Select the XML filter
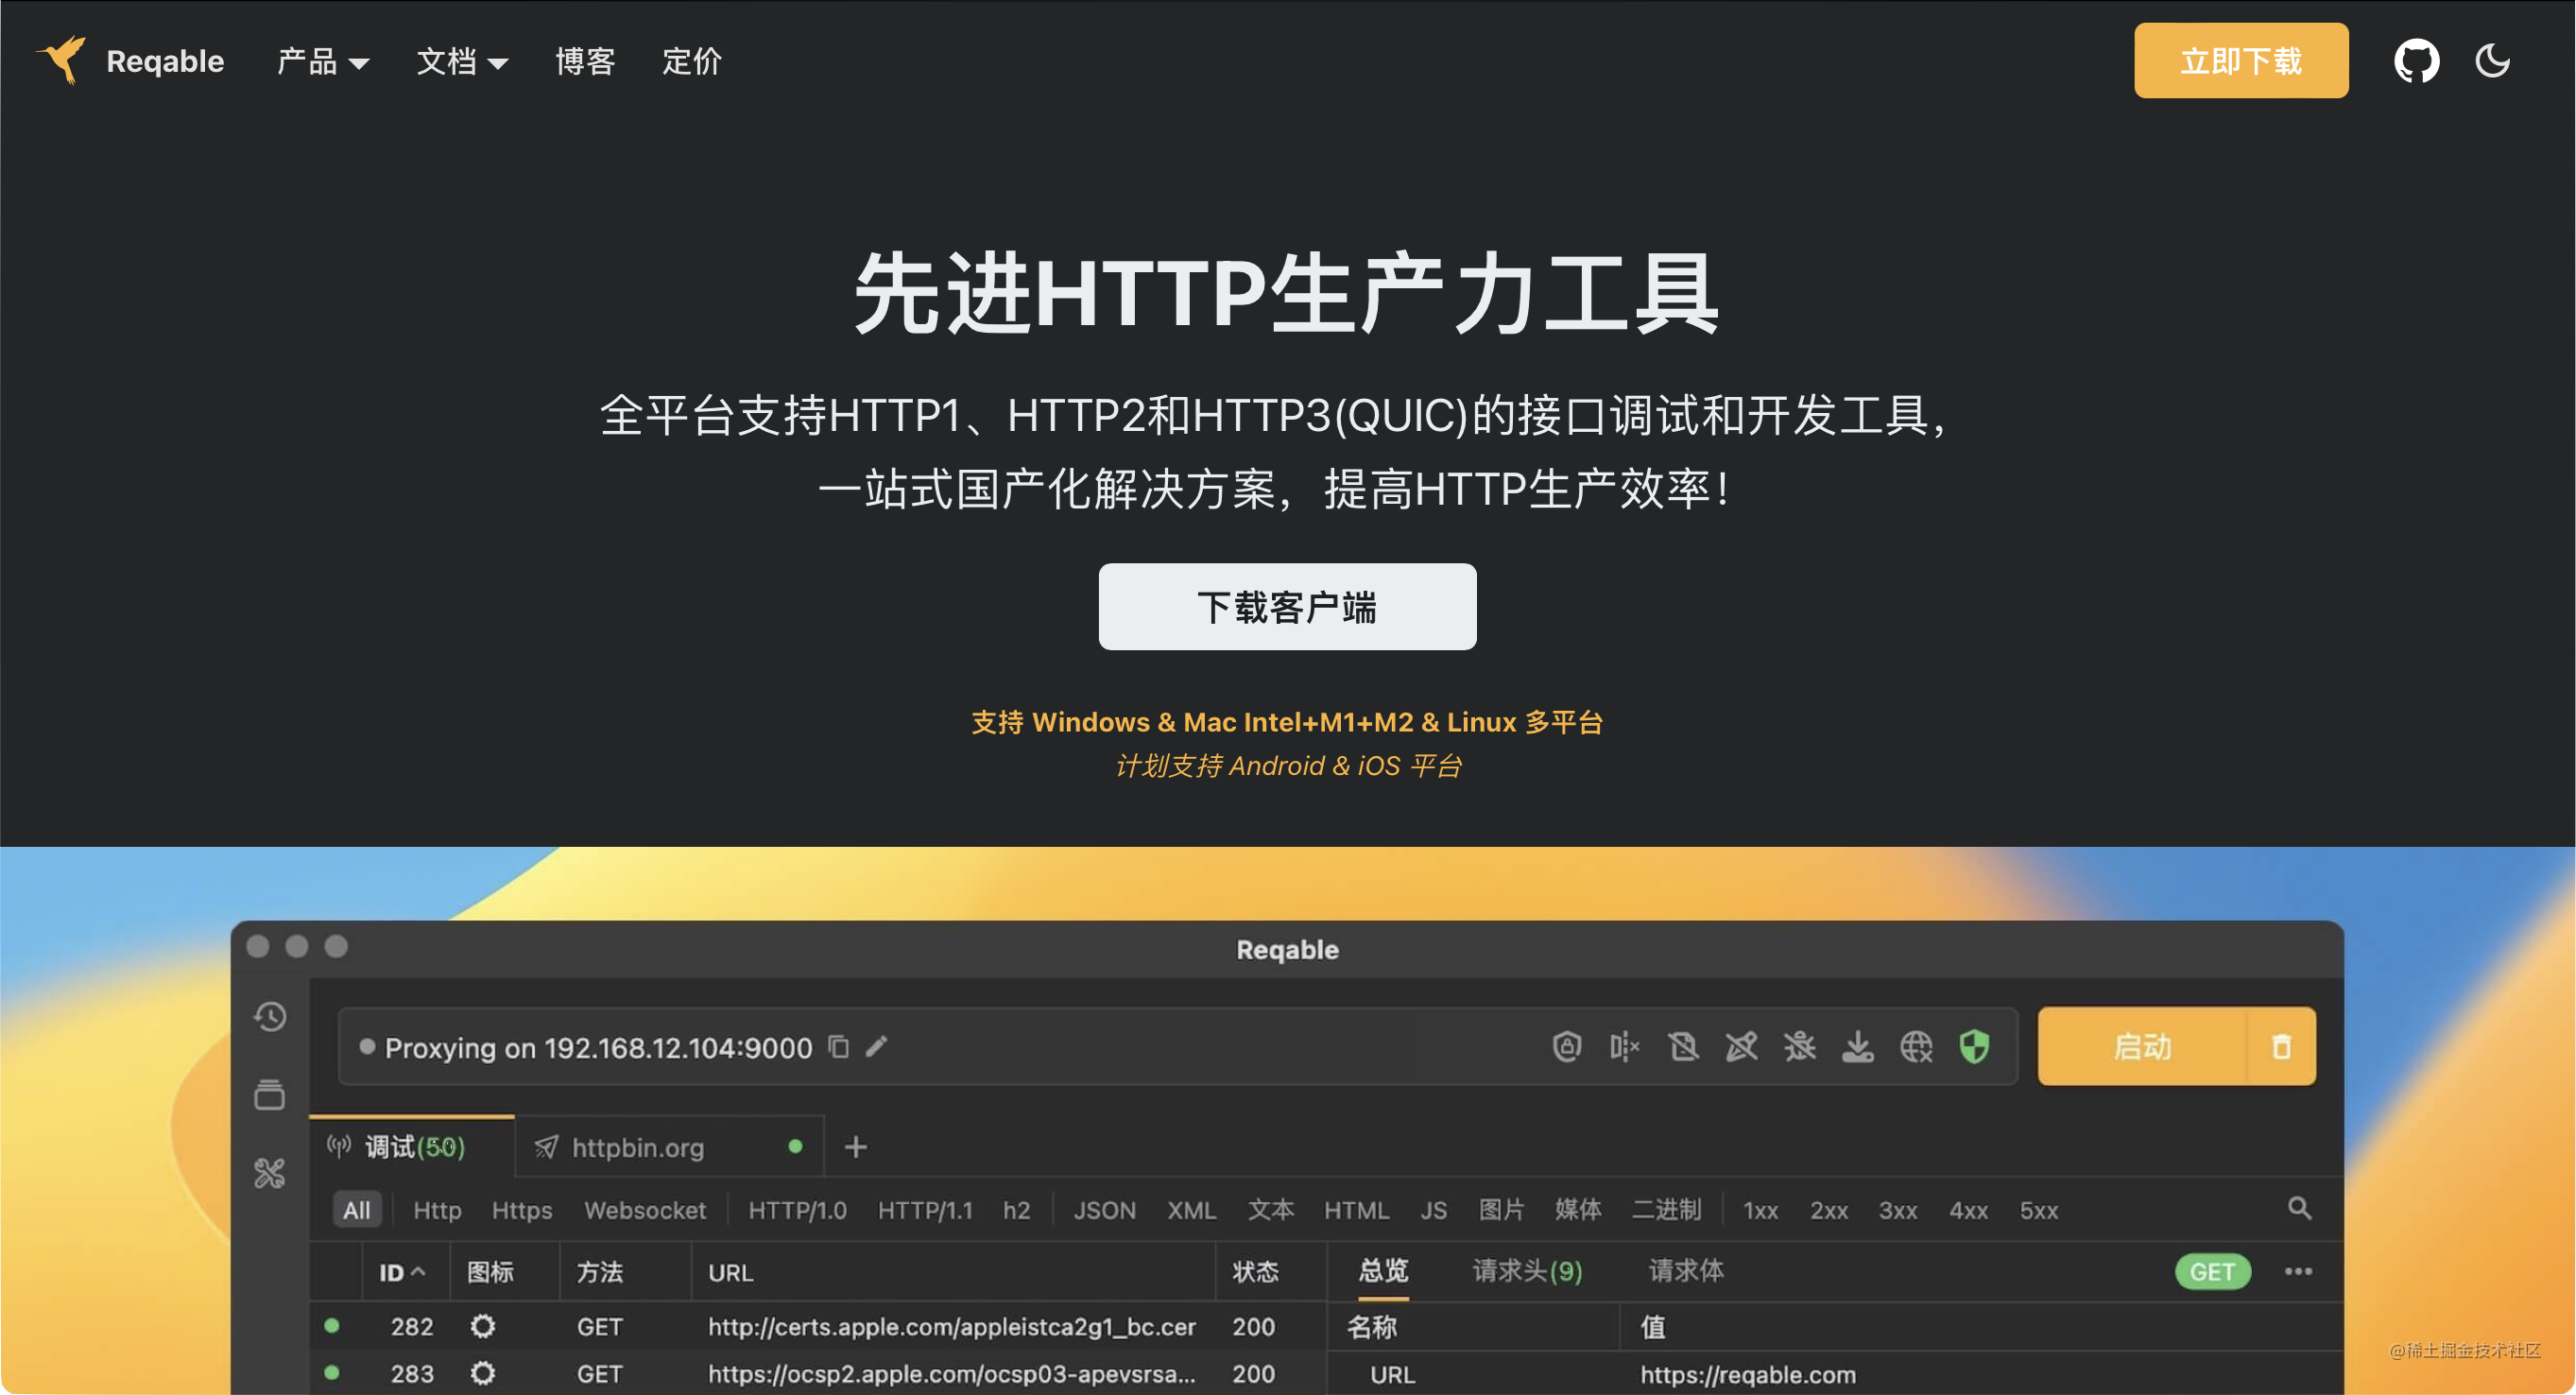 pyautogui.click(x=1191, y=1210)
